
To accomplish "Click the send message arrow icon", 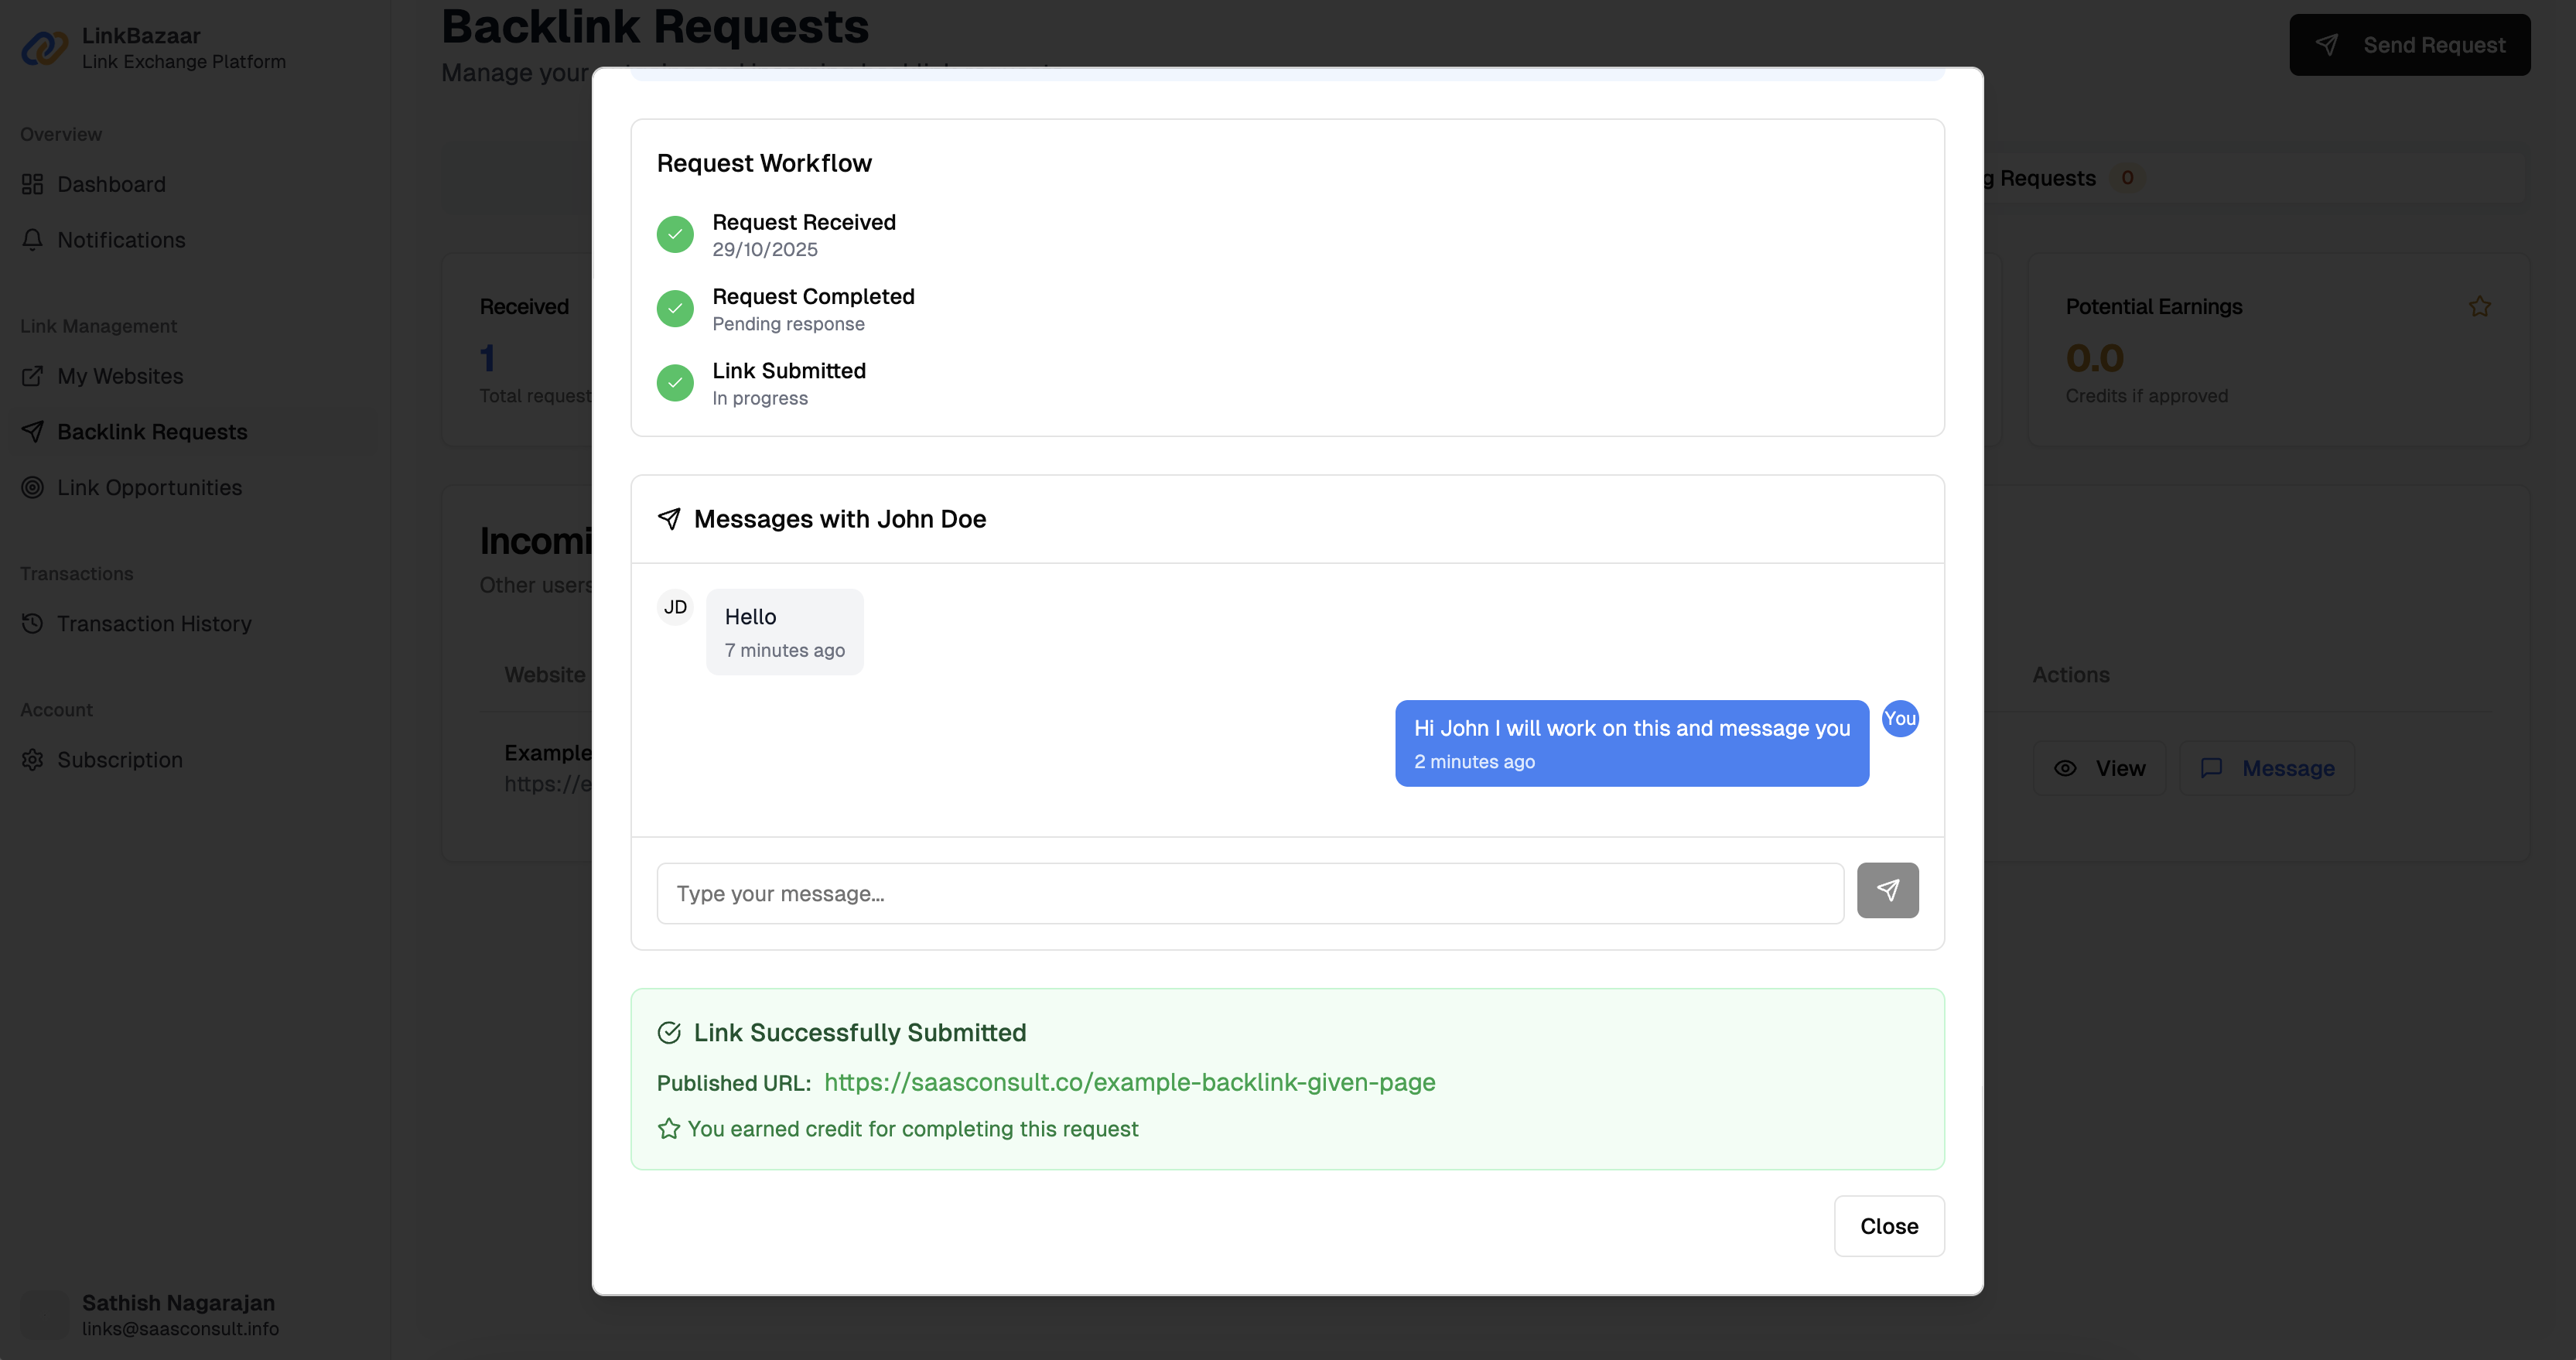I will [1888, 890].
